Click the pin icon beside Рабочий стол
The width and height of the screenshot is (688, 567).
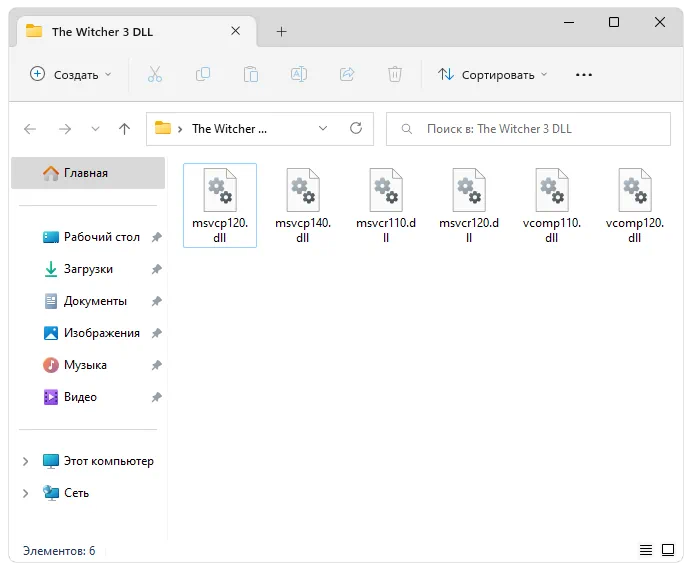tap(157, 237)
